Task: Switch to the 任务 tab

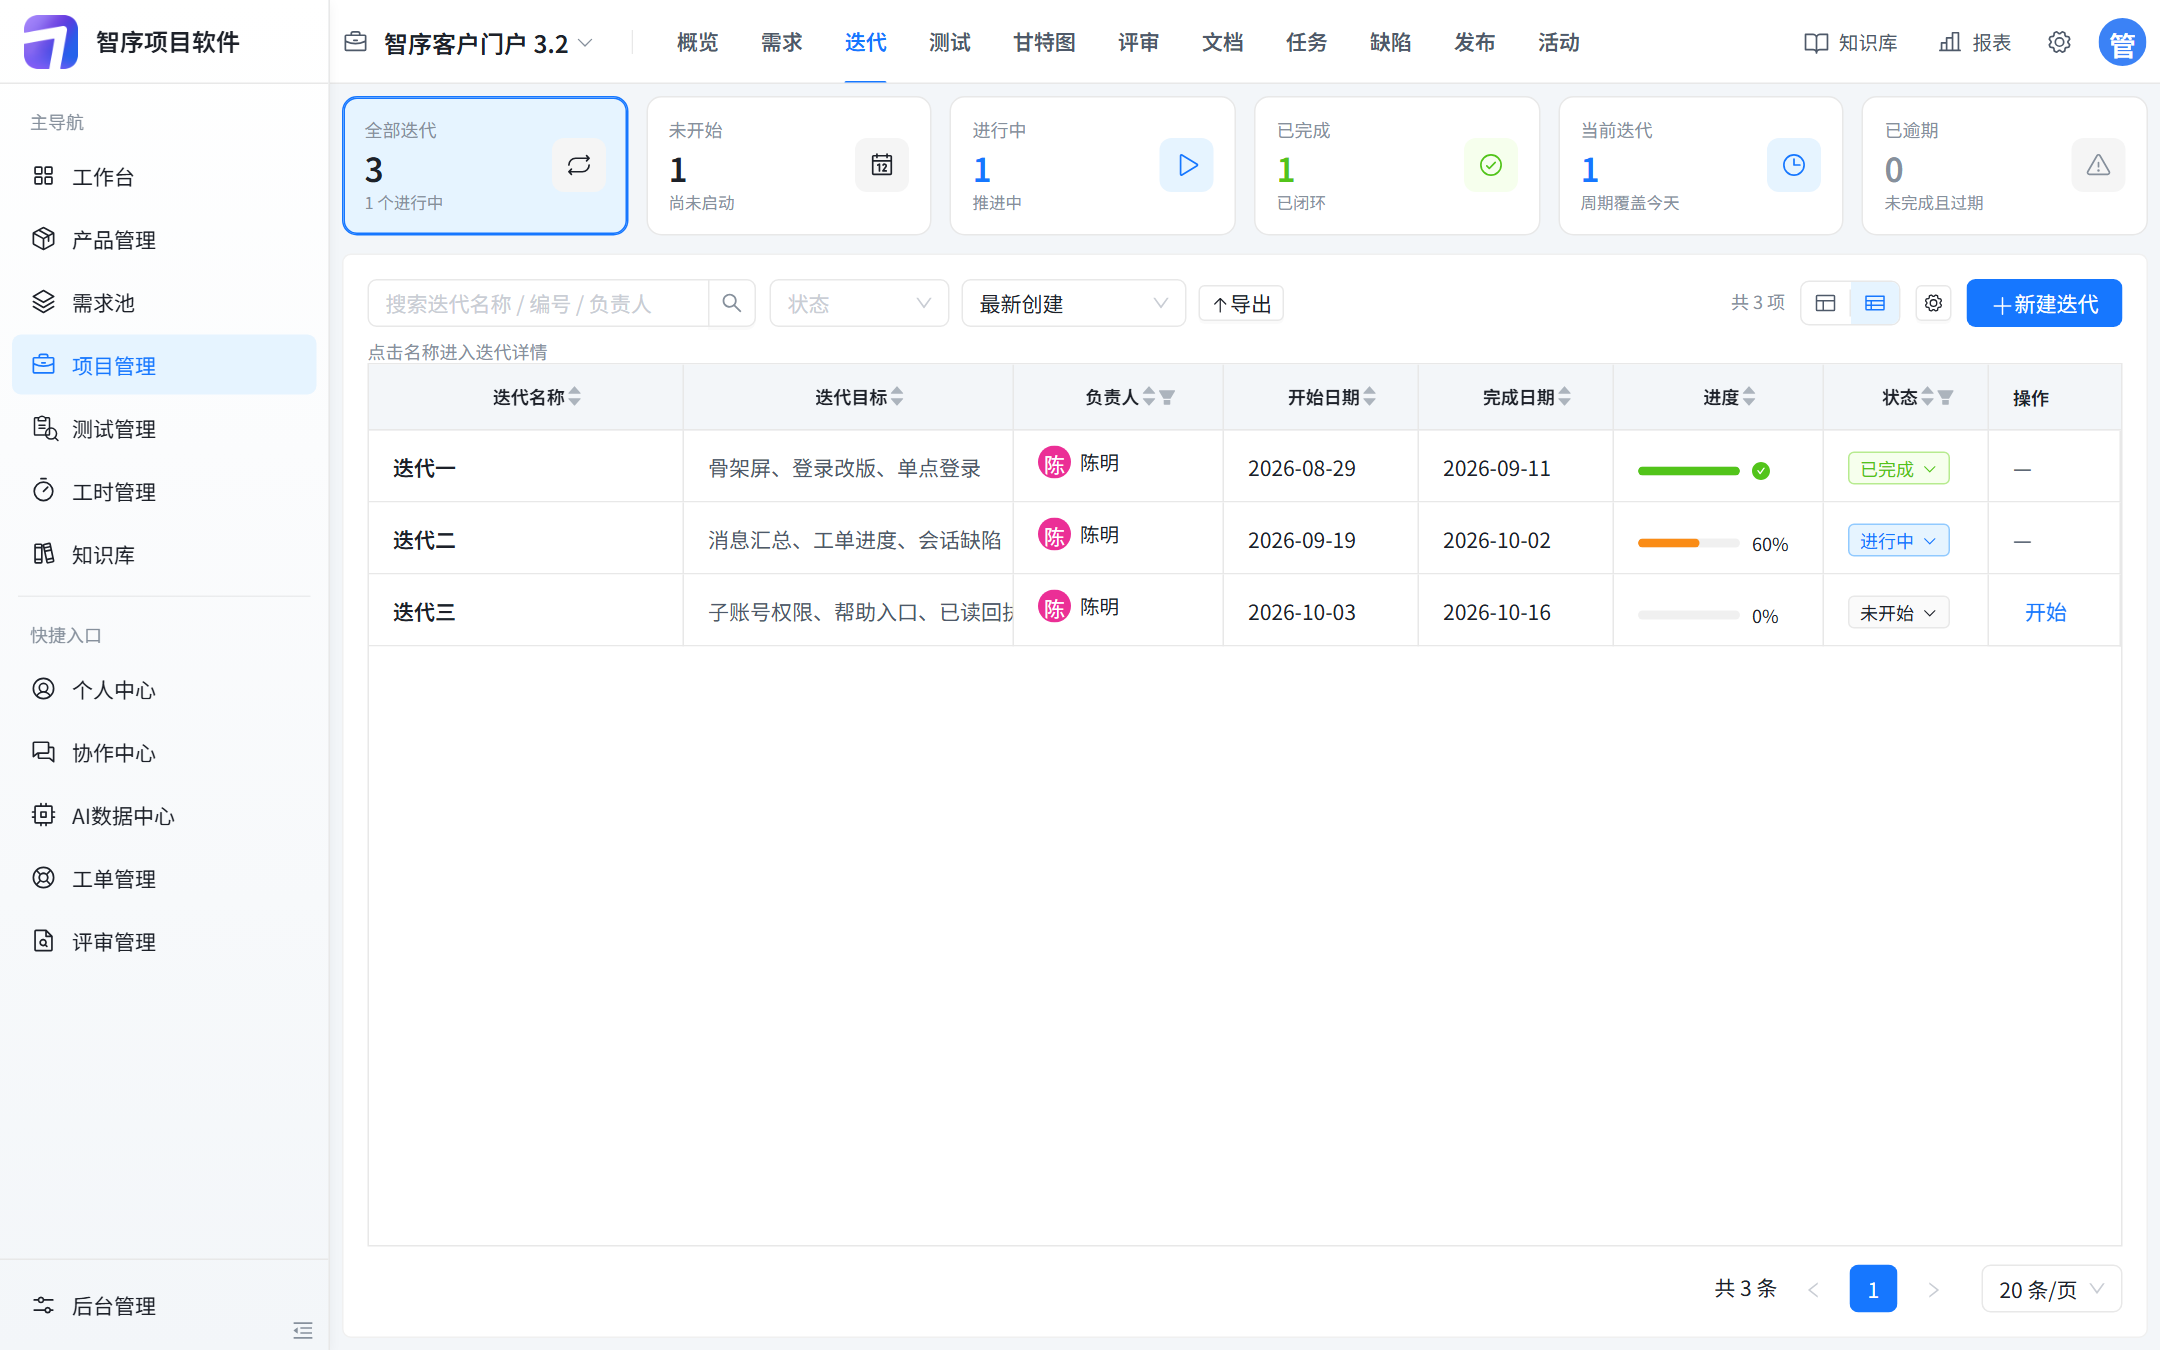Action: pos(1307,42)
